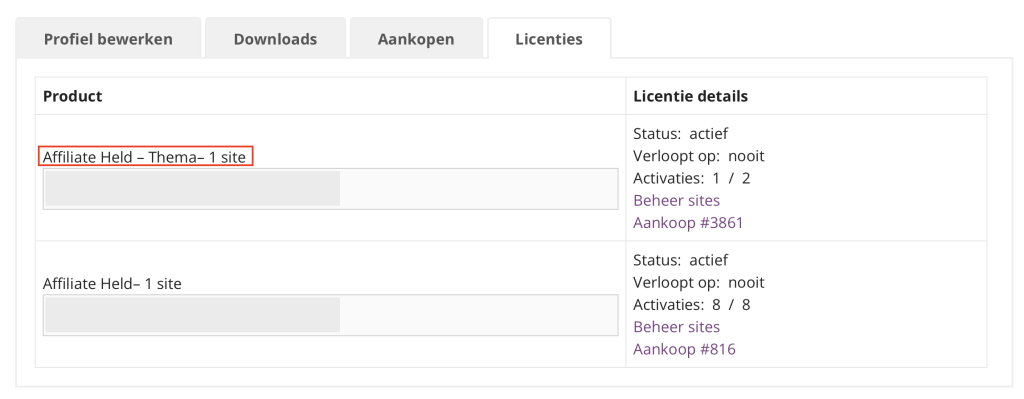Click license key field under Affiliate Held– 1 site
1024x399 pixels.
point(330,315)
